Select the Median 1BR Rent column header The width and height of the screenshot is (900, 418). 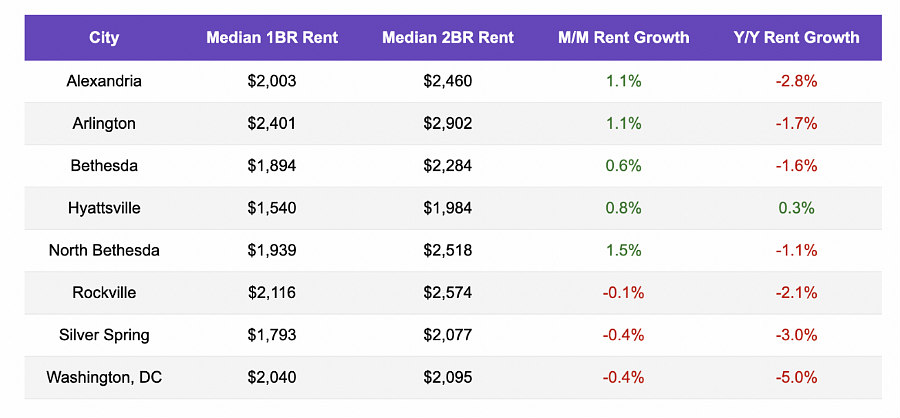click(272, 38)
